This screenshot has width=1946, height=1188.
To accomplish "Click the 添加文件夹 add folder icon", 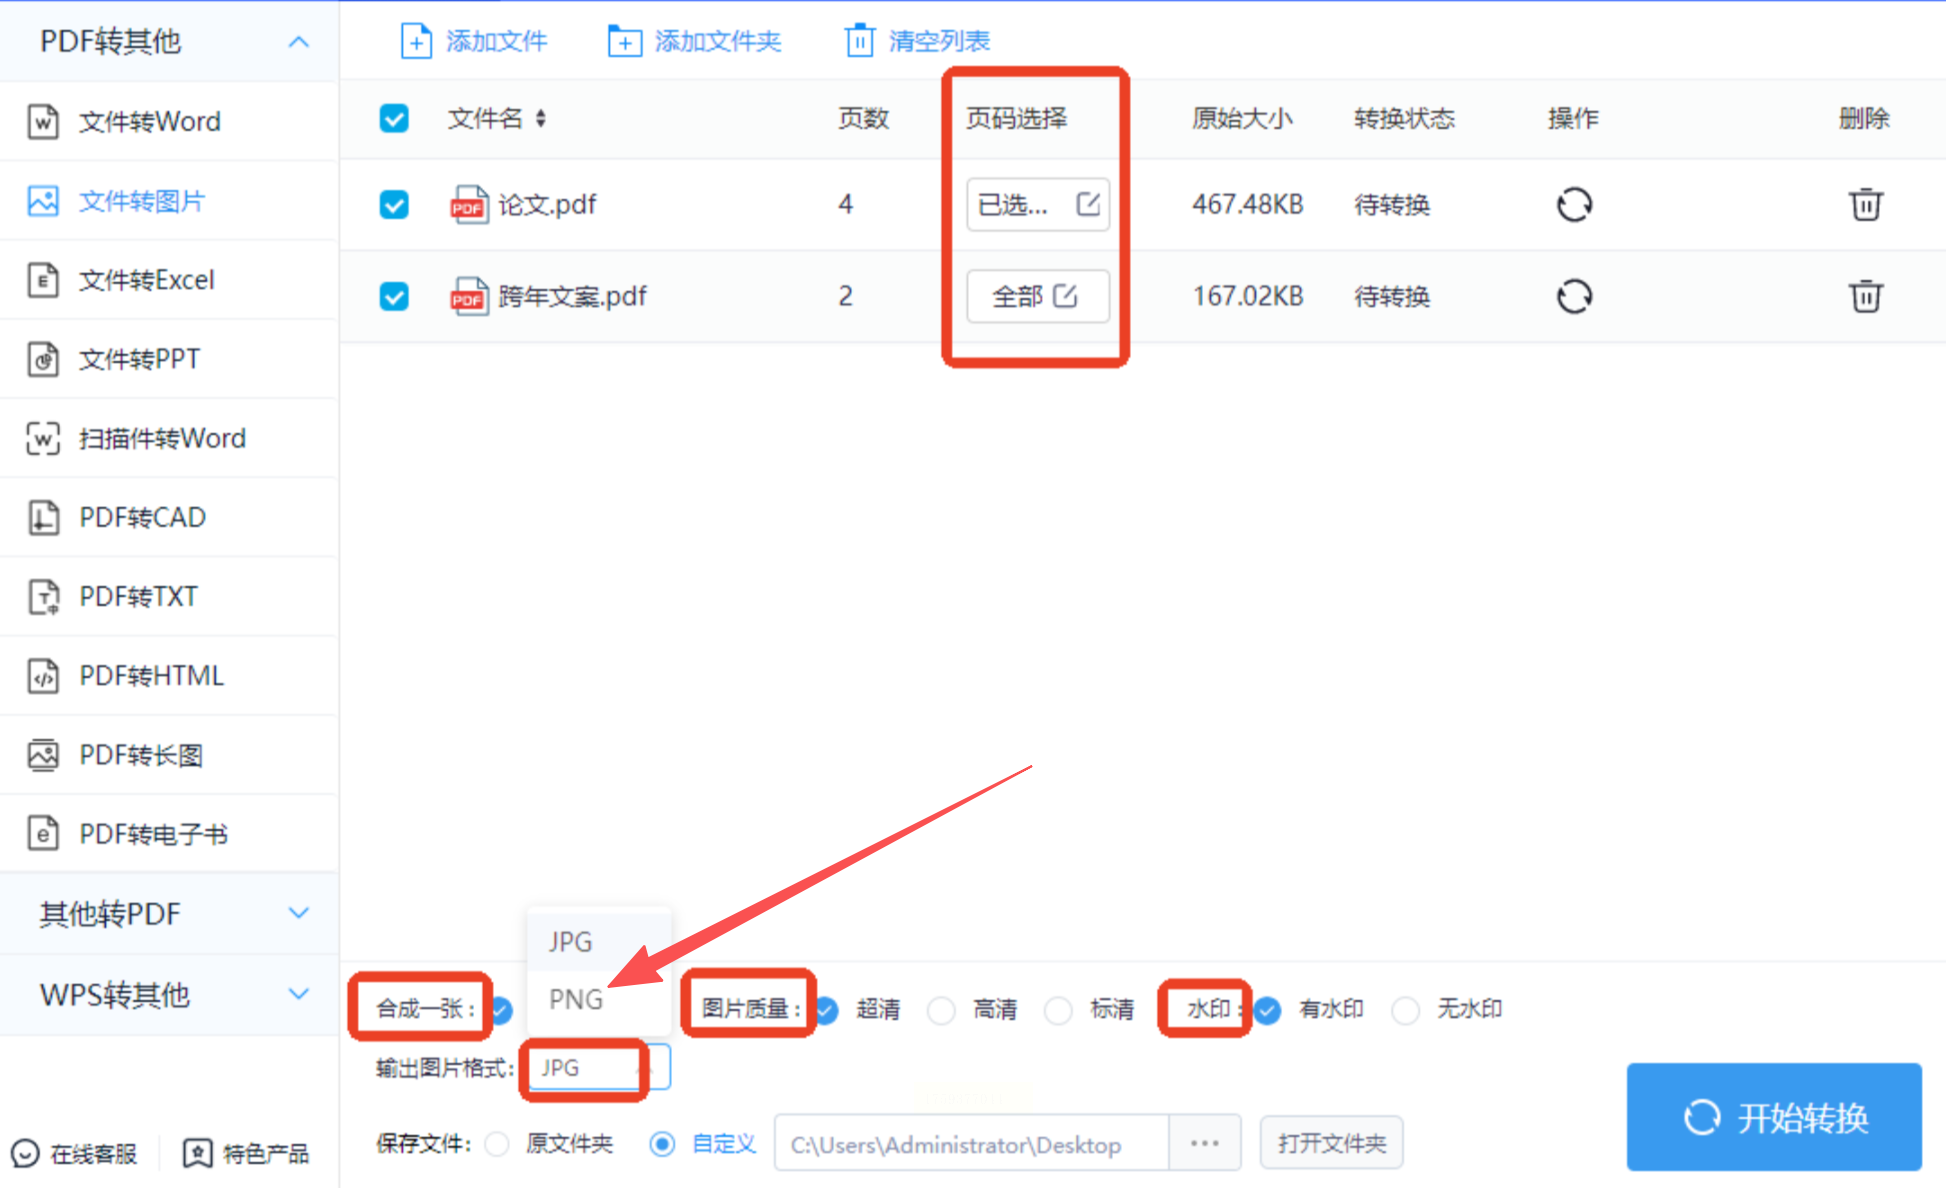I will [624, 41].
